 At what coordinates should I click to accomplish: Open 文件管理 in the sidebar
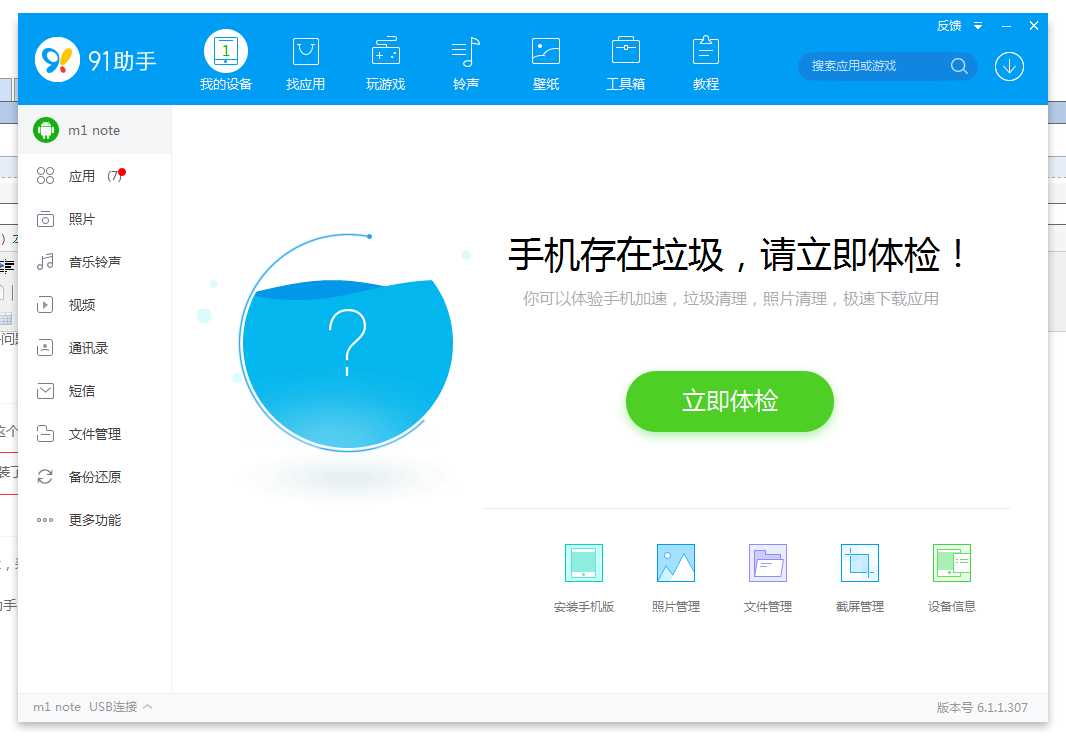tap(94, 434)
